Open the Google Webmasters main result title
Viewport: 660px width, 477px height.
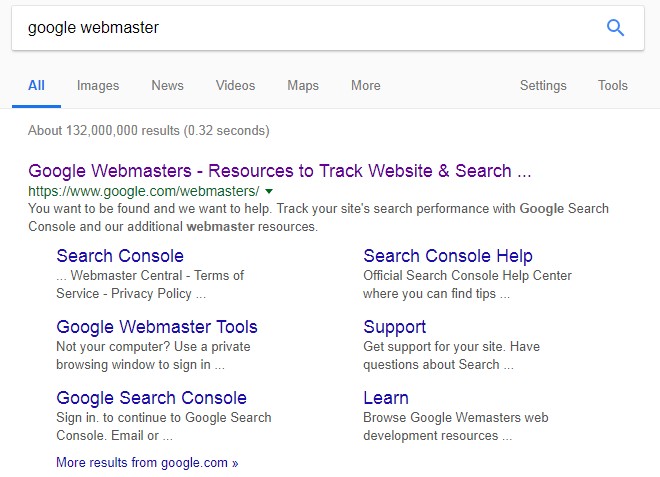[x=279, y=171]
